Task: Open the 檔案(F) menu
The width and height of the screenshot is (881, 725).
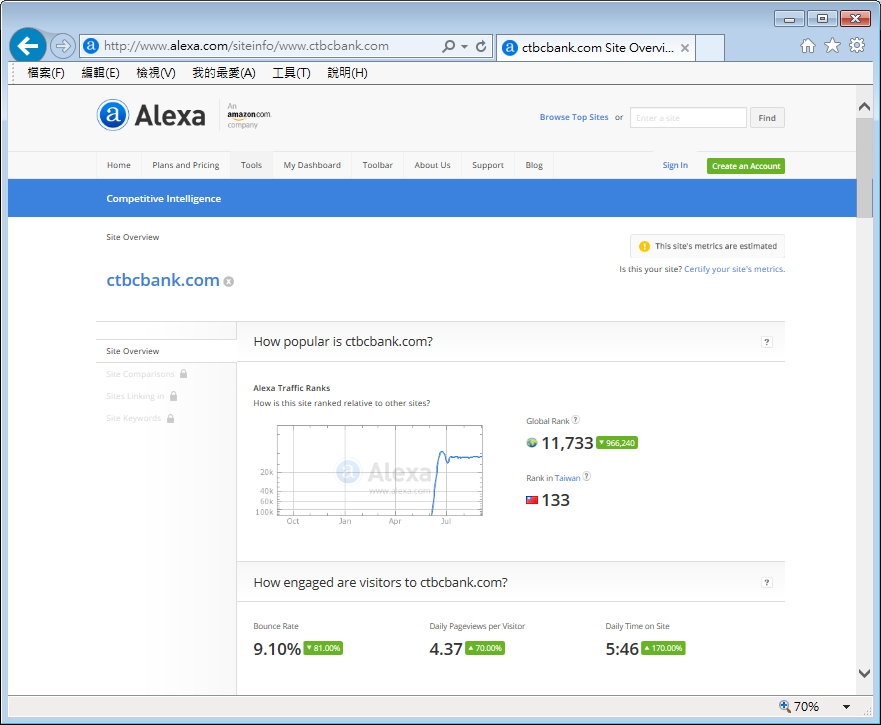Action: [x=46, y=73]
